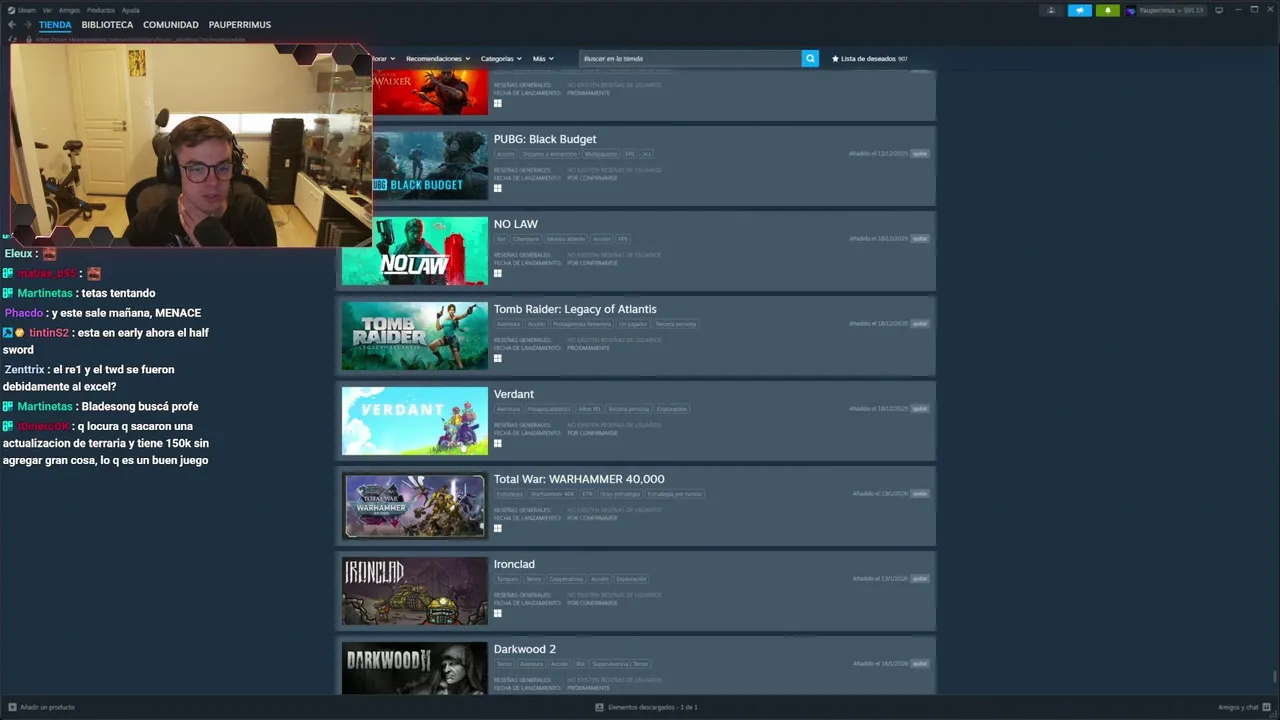1280x720 pixels.
Task: Click the Steam back navigation arrow
Action: 13,25
